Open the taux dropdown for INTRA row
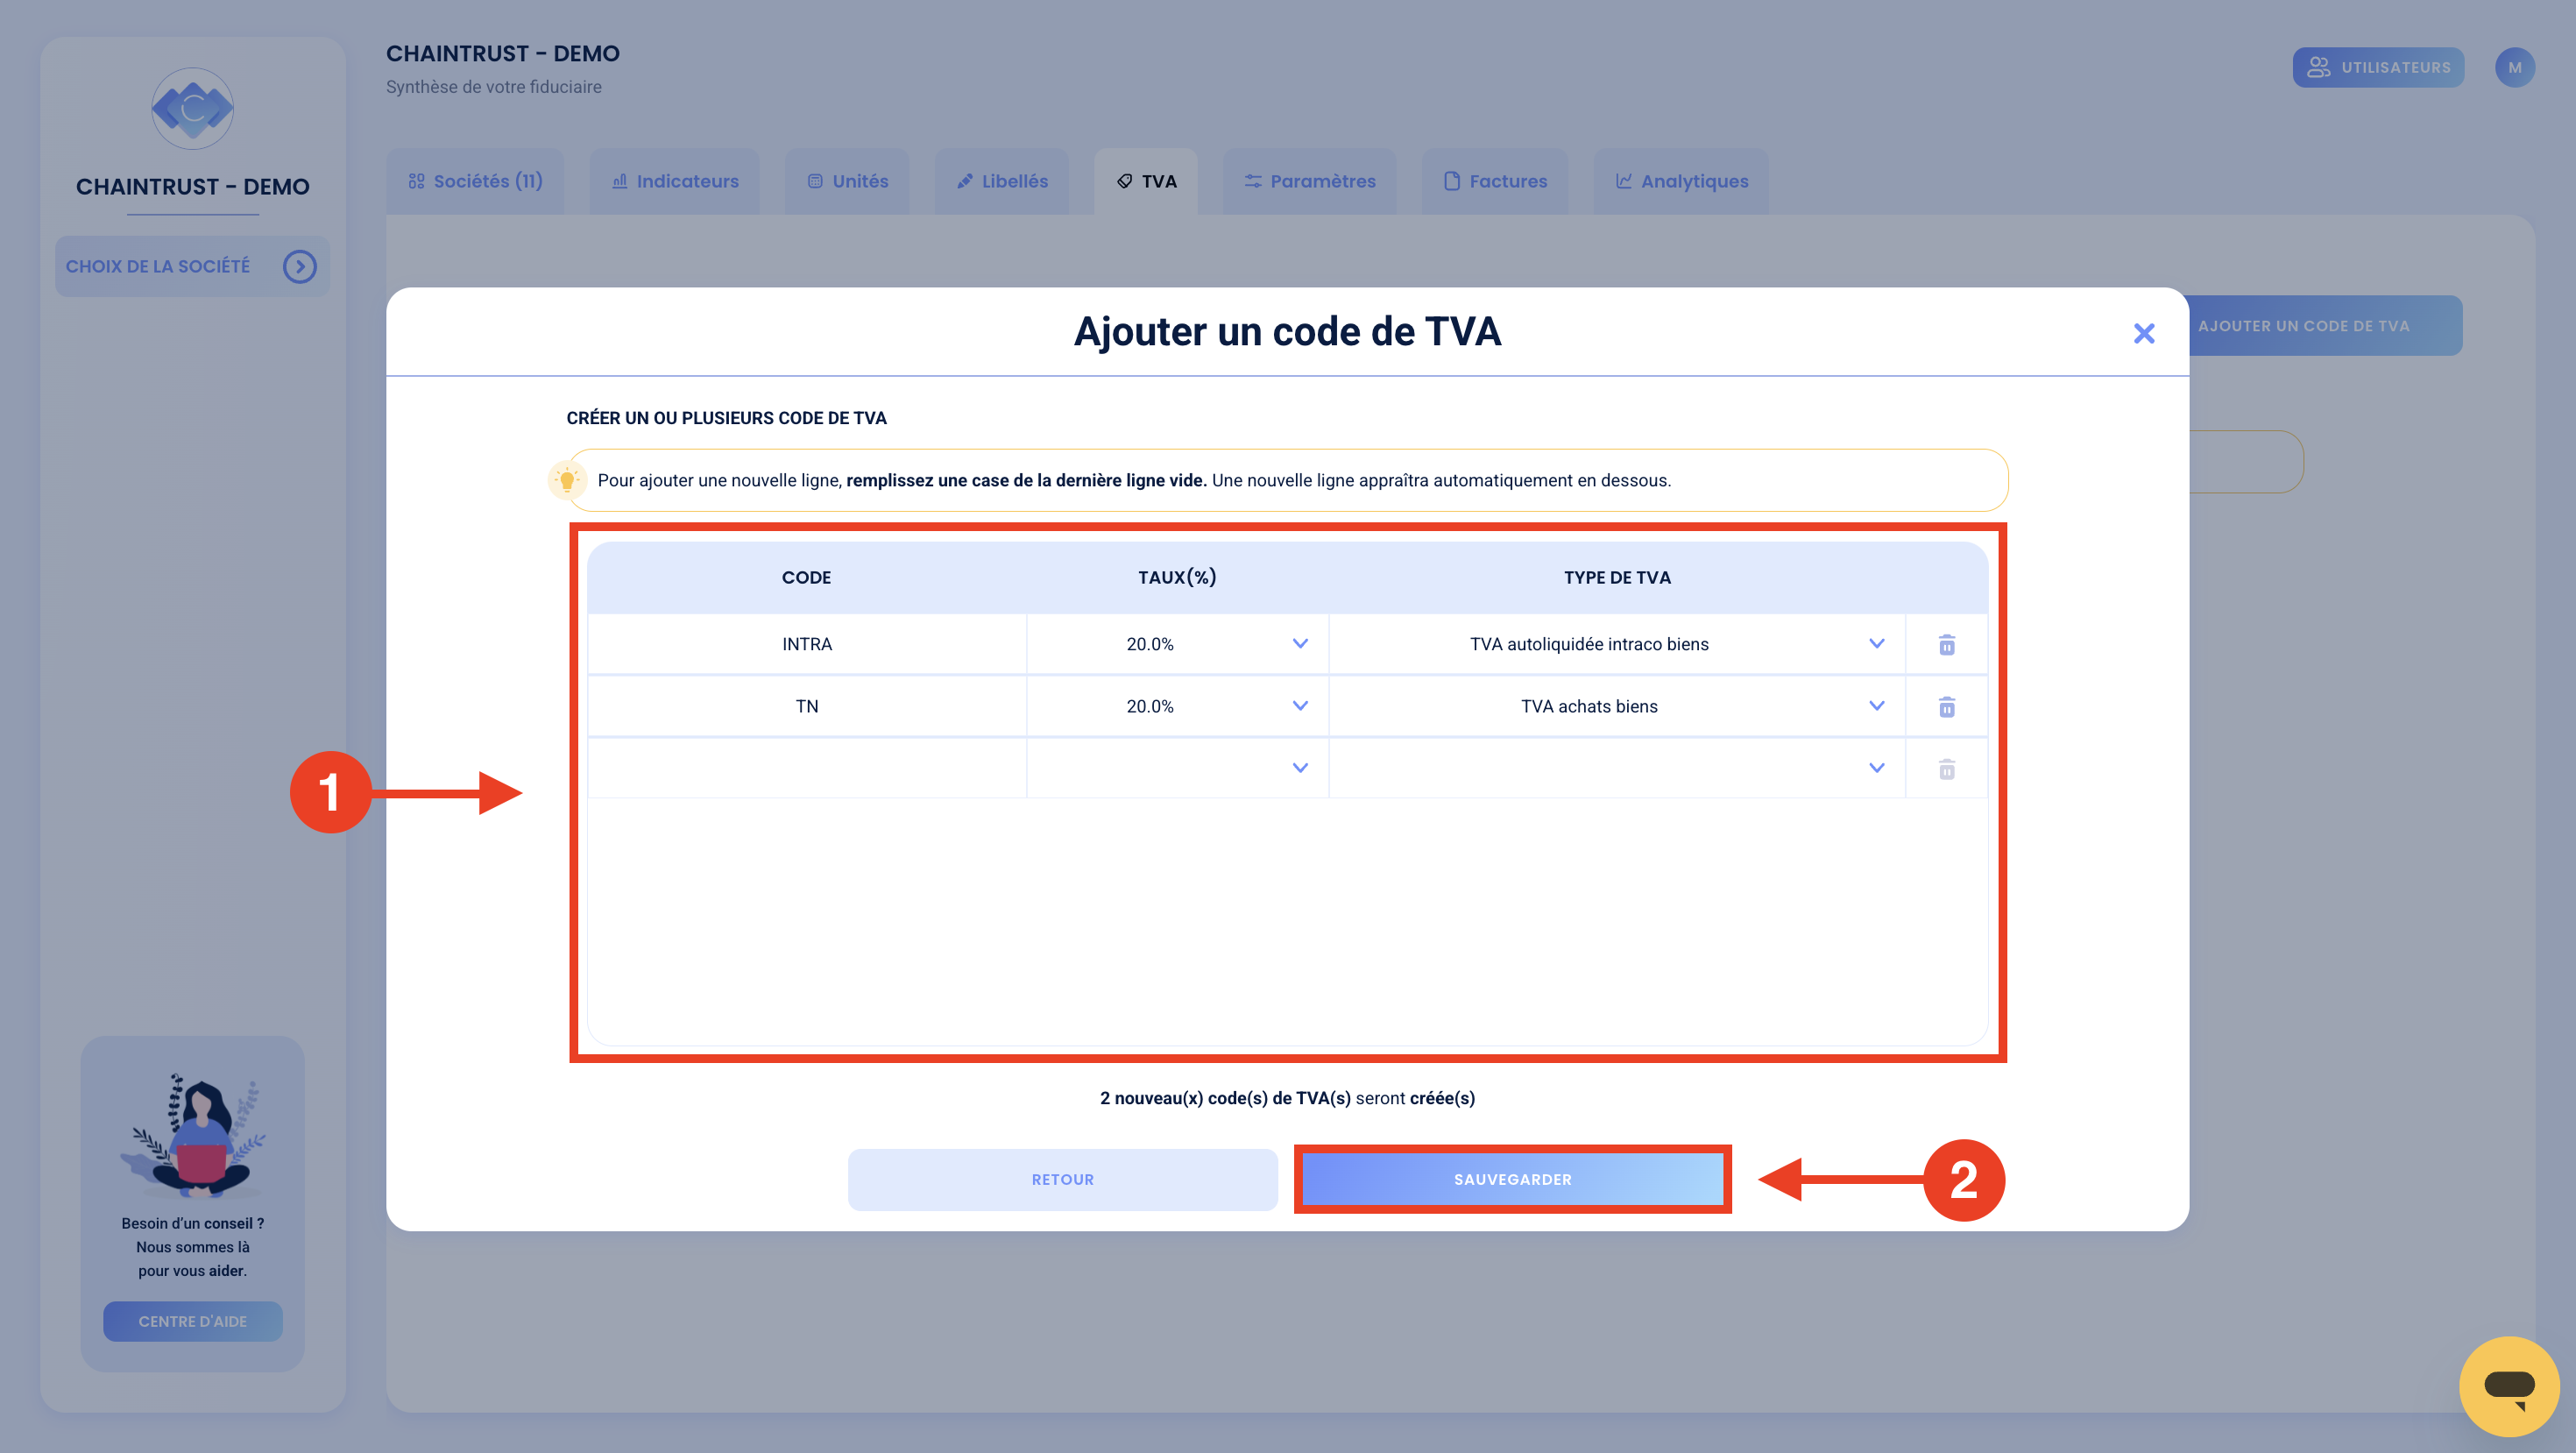2576x1453 pixels. [1299, 643]
